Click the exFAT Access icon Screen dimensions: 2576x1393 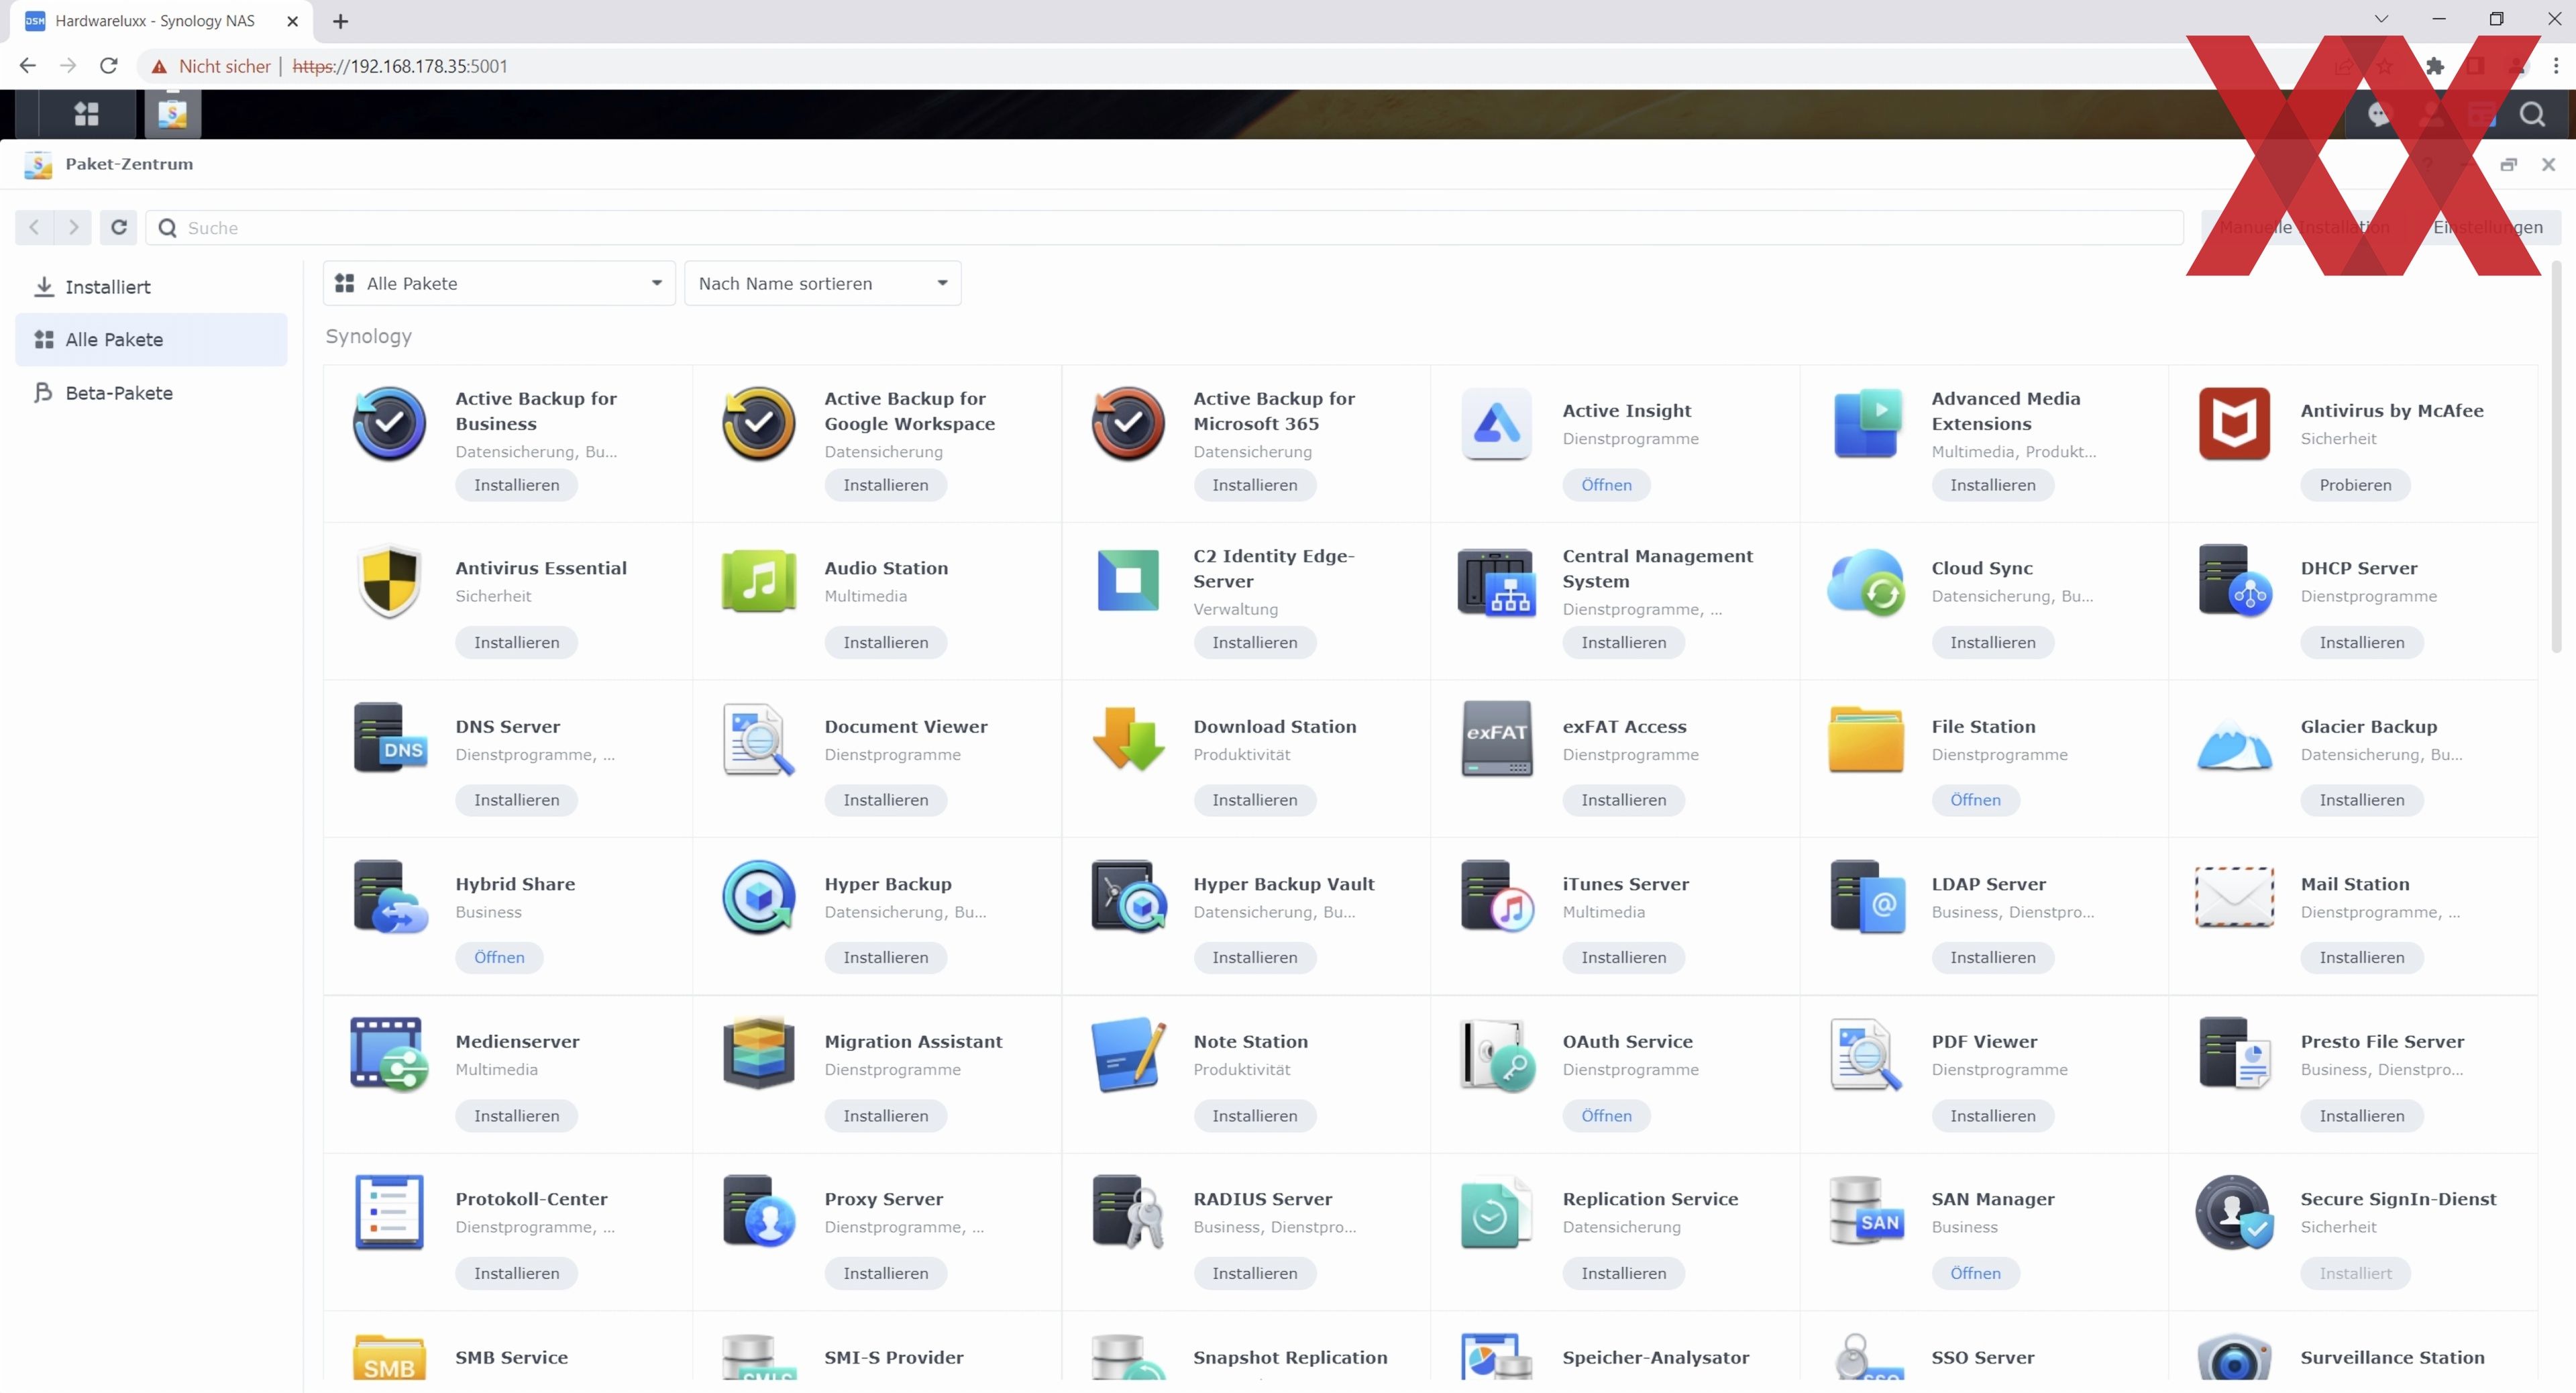[x=1496, y=739]
